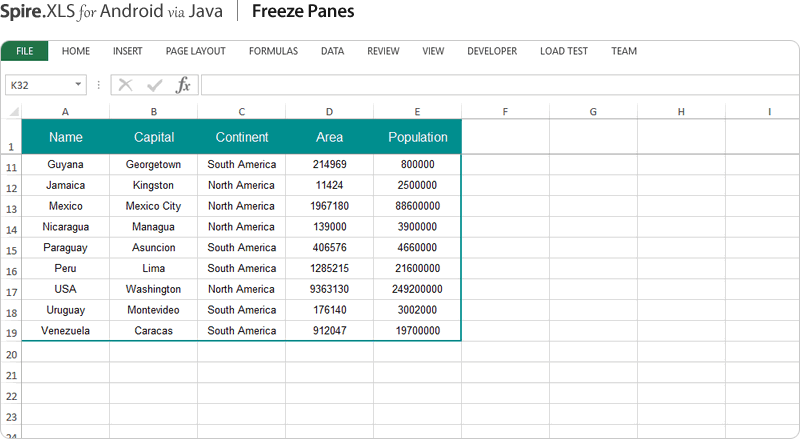
Task: Select the cell containing Georgetown
Action: 153,164
